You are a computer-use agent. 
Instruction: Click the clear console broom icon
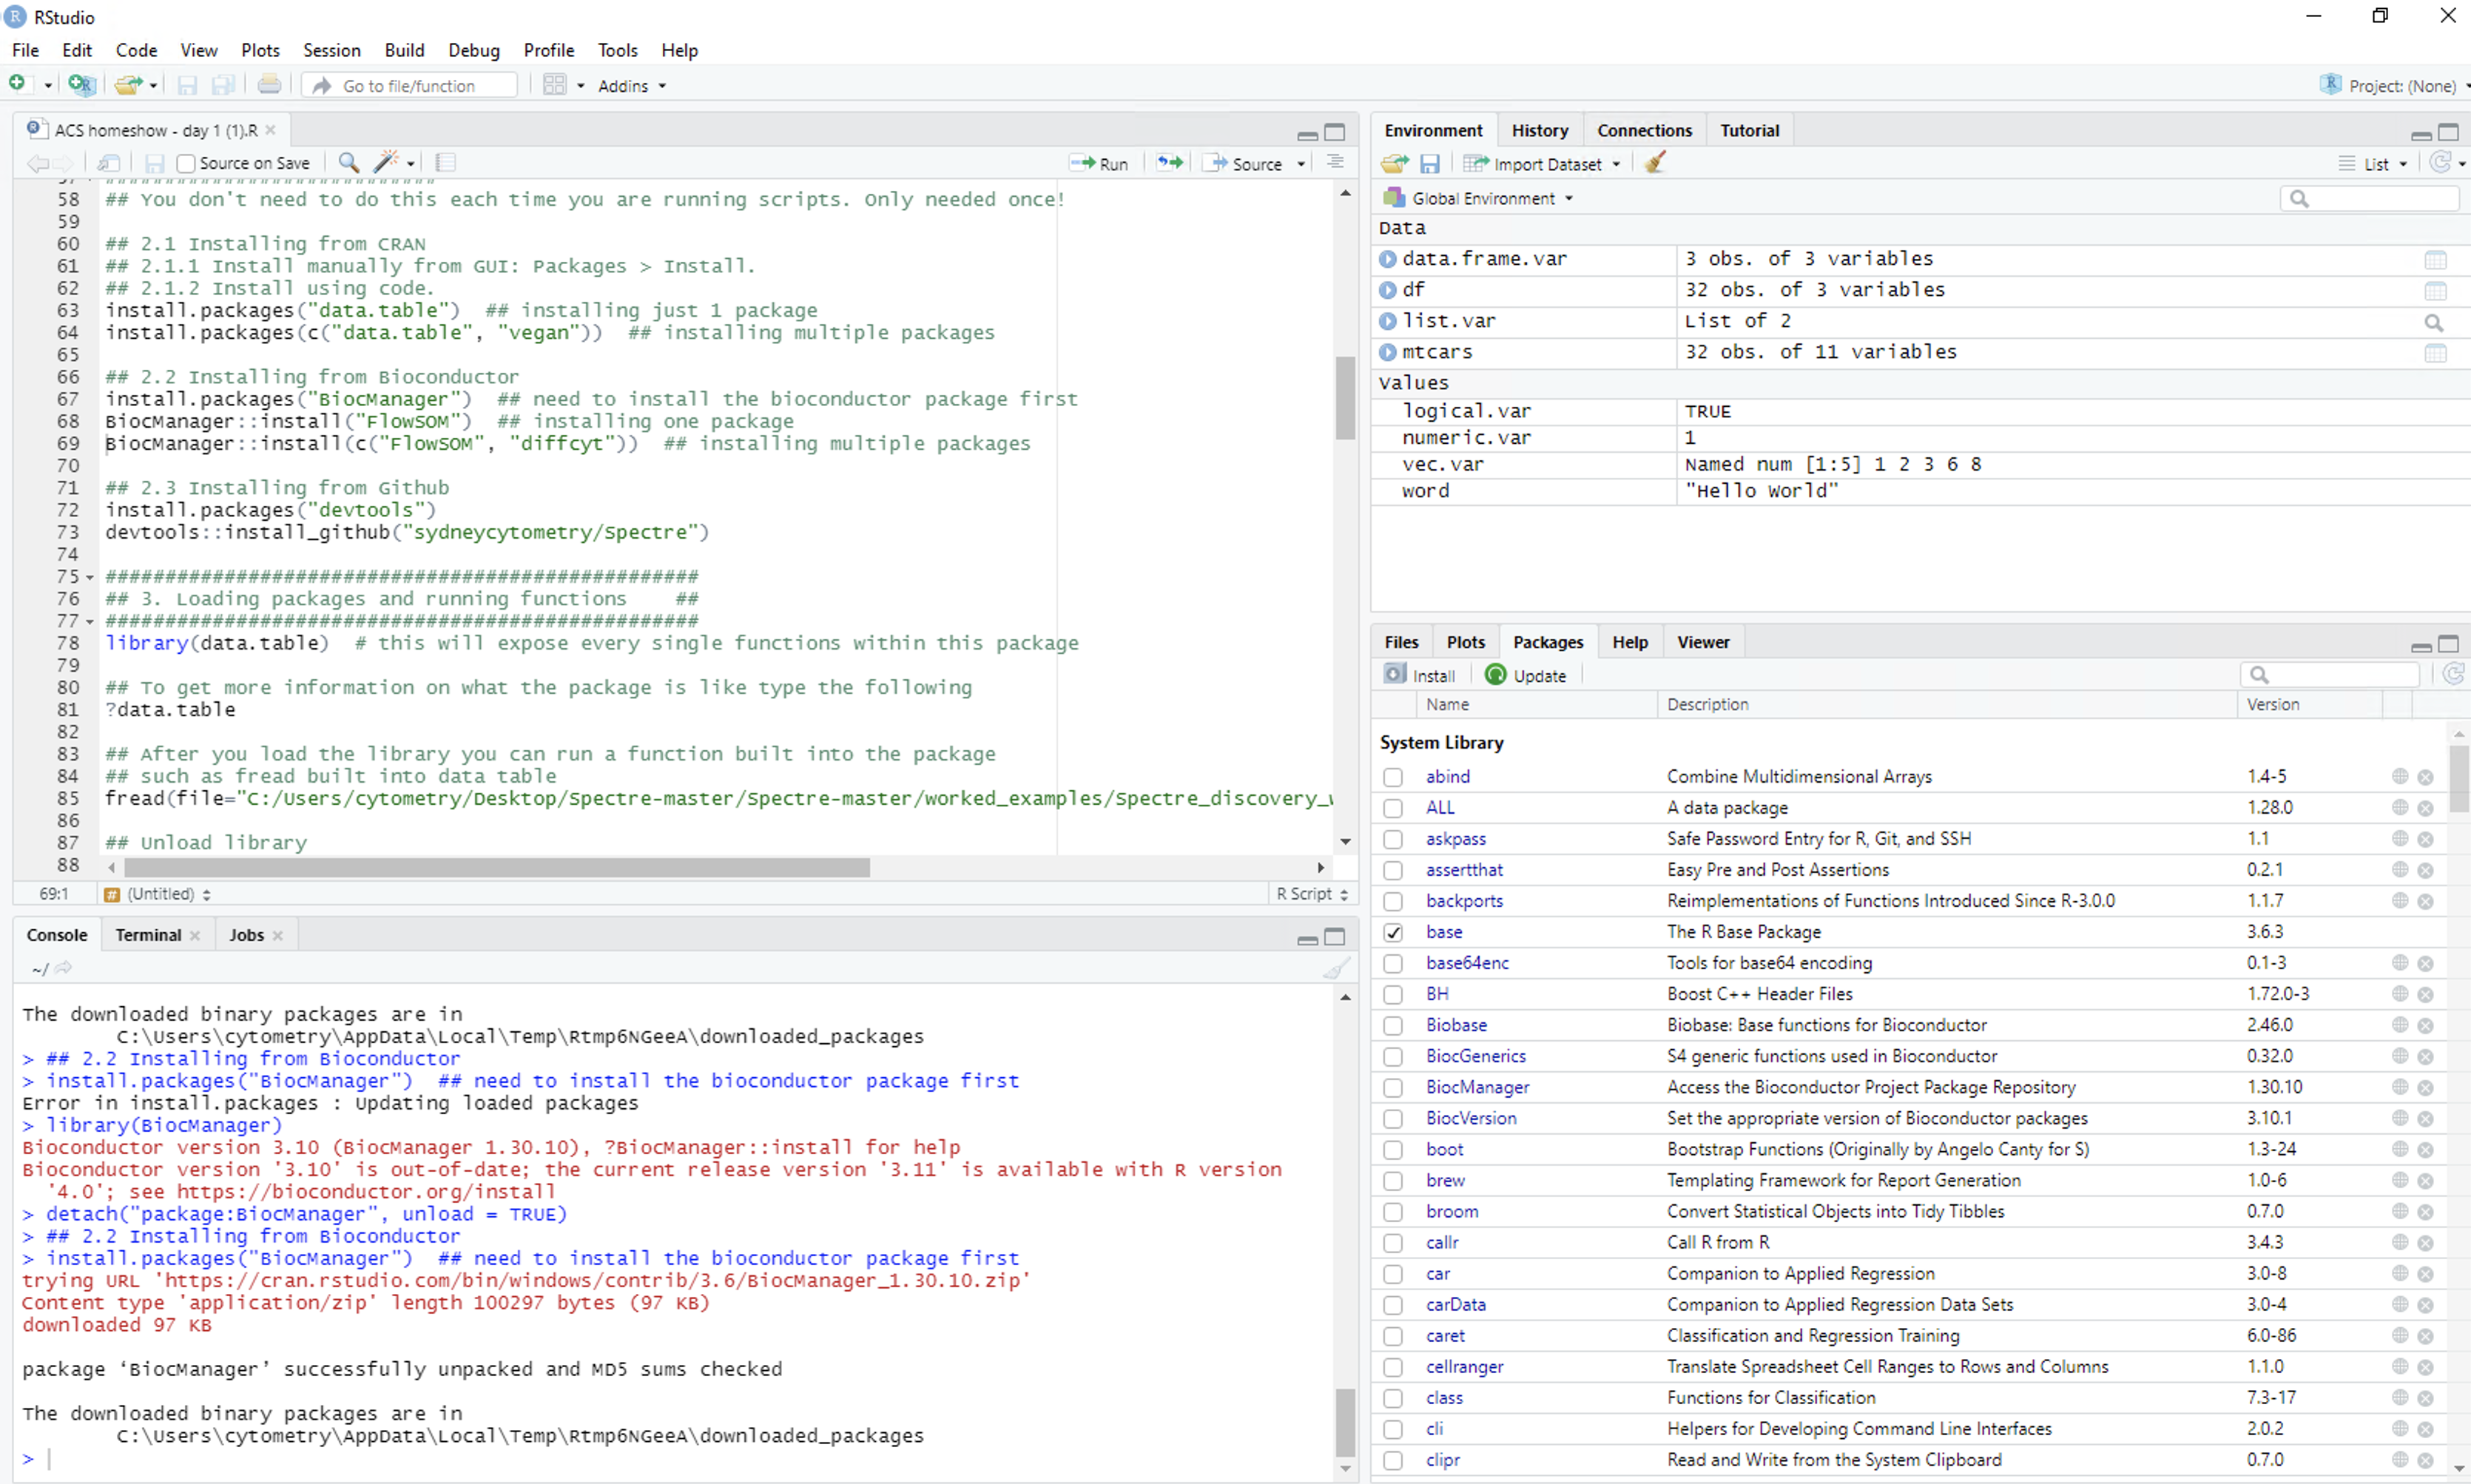[1336, 968]
